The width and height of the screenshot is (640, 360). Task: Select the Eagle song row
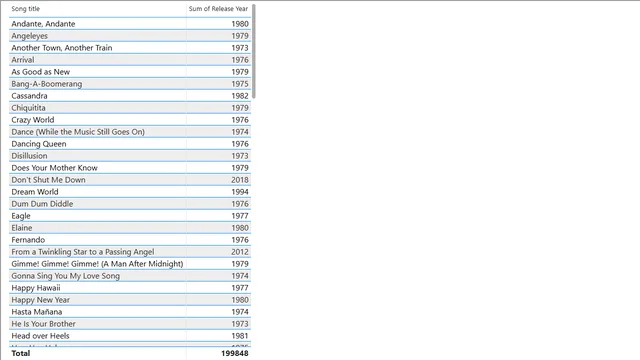coord(130,216)
